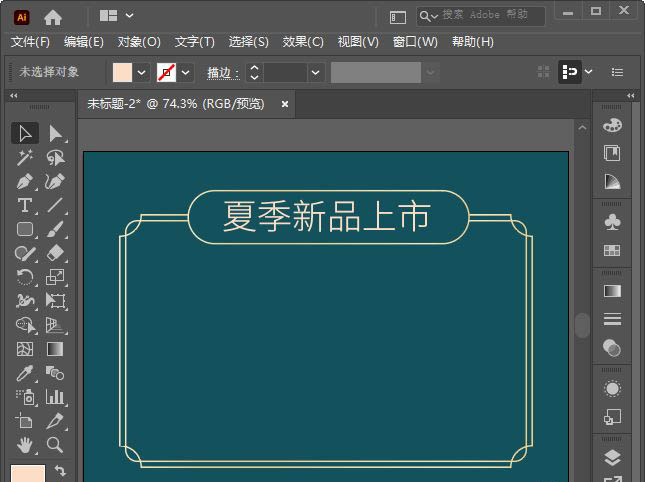The height and width of the screenshot is (482, 645).
Task: Open the Graphic Styles panel
Action: point(612,417)
